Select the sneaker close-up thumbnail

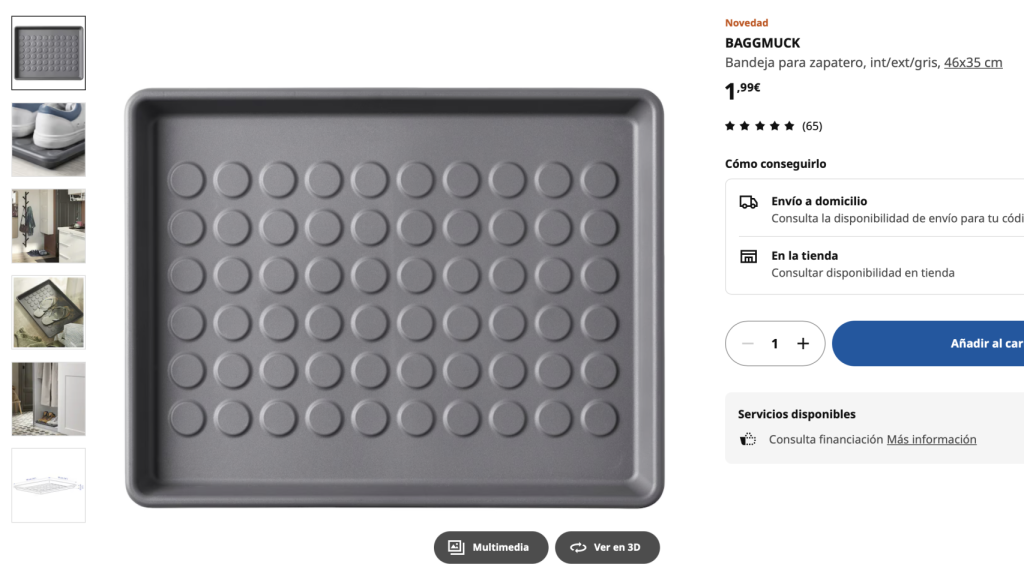pos(47,139)
